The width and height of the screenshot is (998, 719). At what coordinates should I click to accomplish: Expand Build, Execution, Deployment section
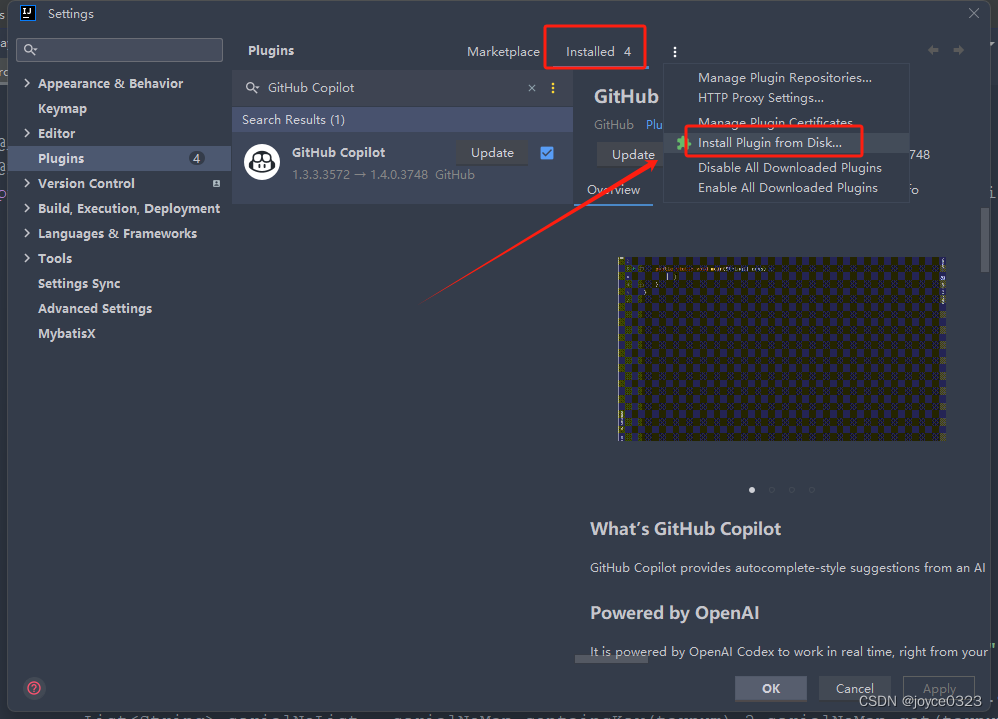27,208
